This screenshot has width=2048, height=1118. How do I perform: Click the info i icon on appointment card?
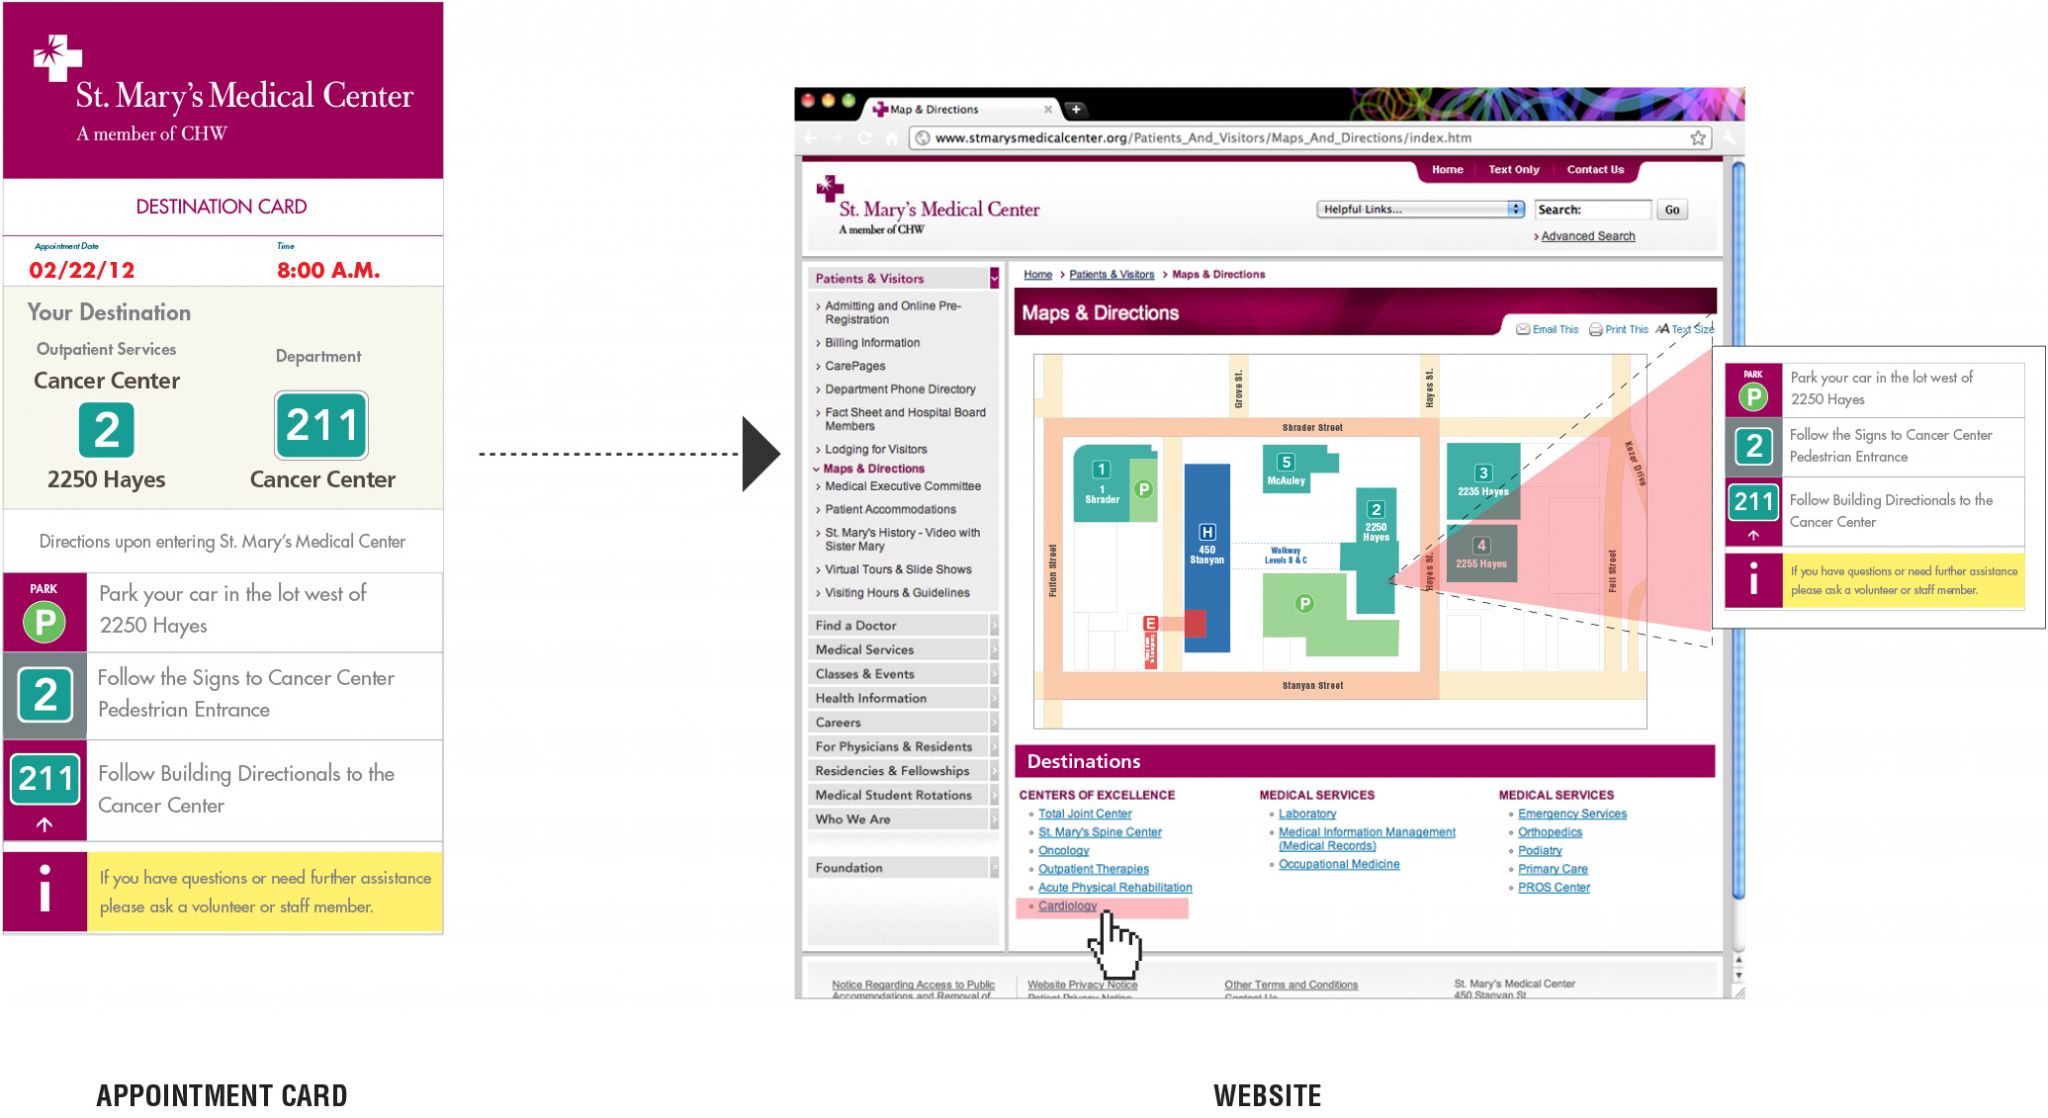(x=45, y=890)
